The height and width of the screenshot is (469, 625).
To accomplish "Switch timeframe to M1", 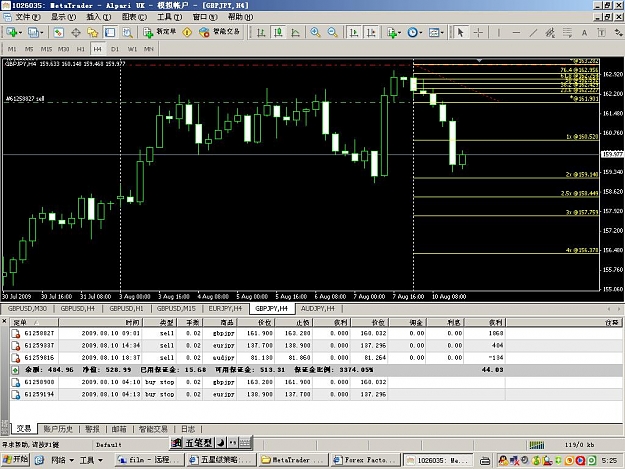I will tap(12, 49).
